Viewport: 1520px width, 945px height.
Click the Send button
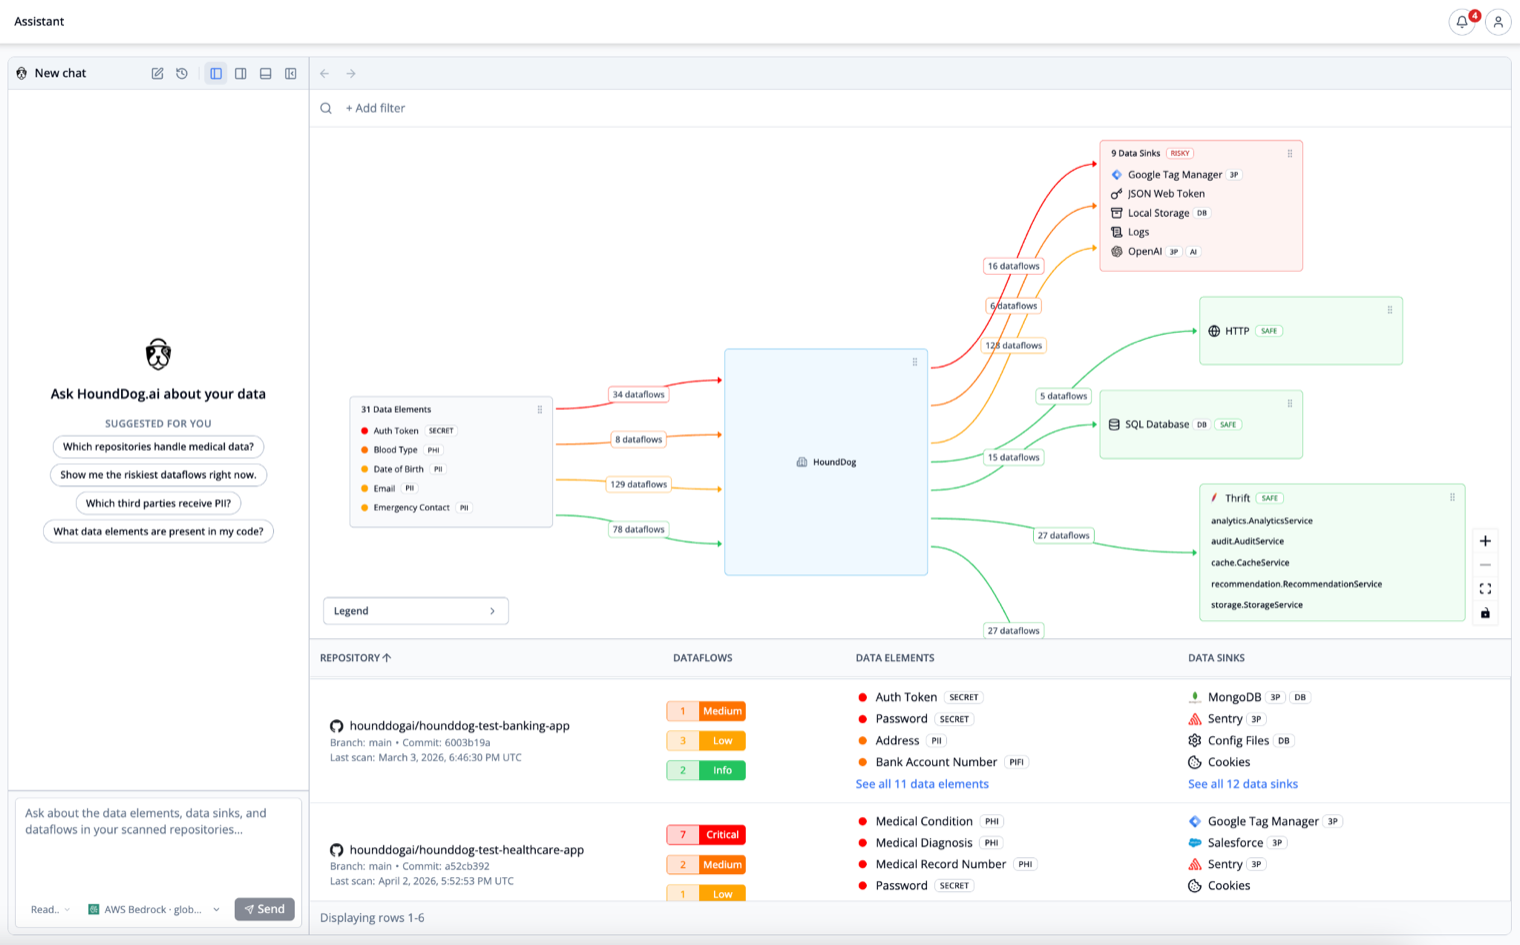coord(265,909)
